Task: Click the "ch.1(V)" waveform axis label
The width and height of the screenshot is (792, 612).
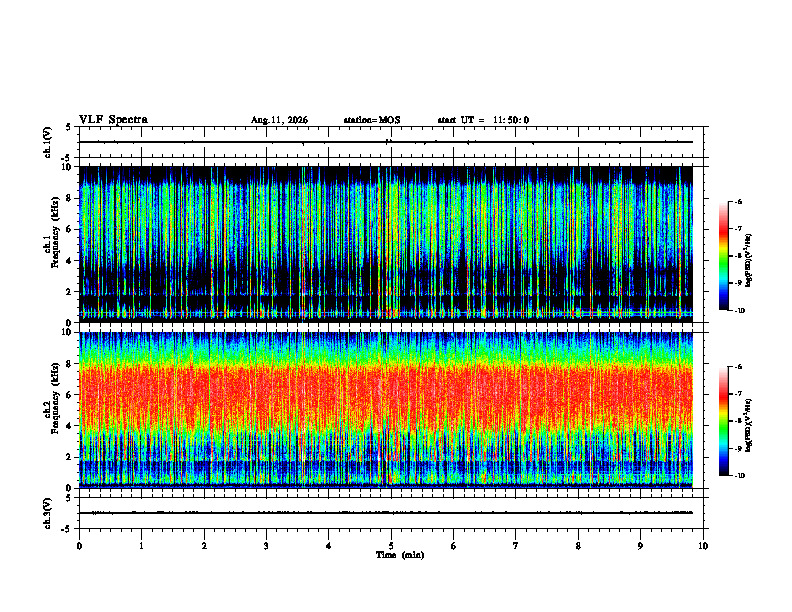Action: click(48, 142)
